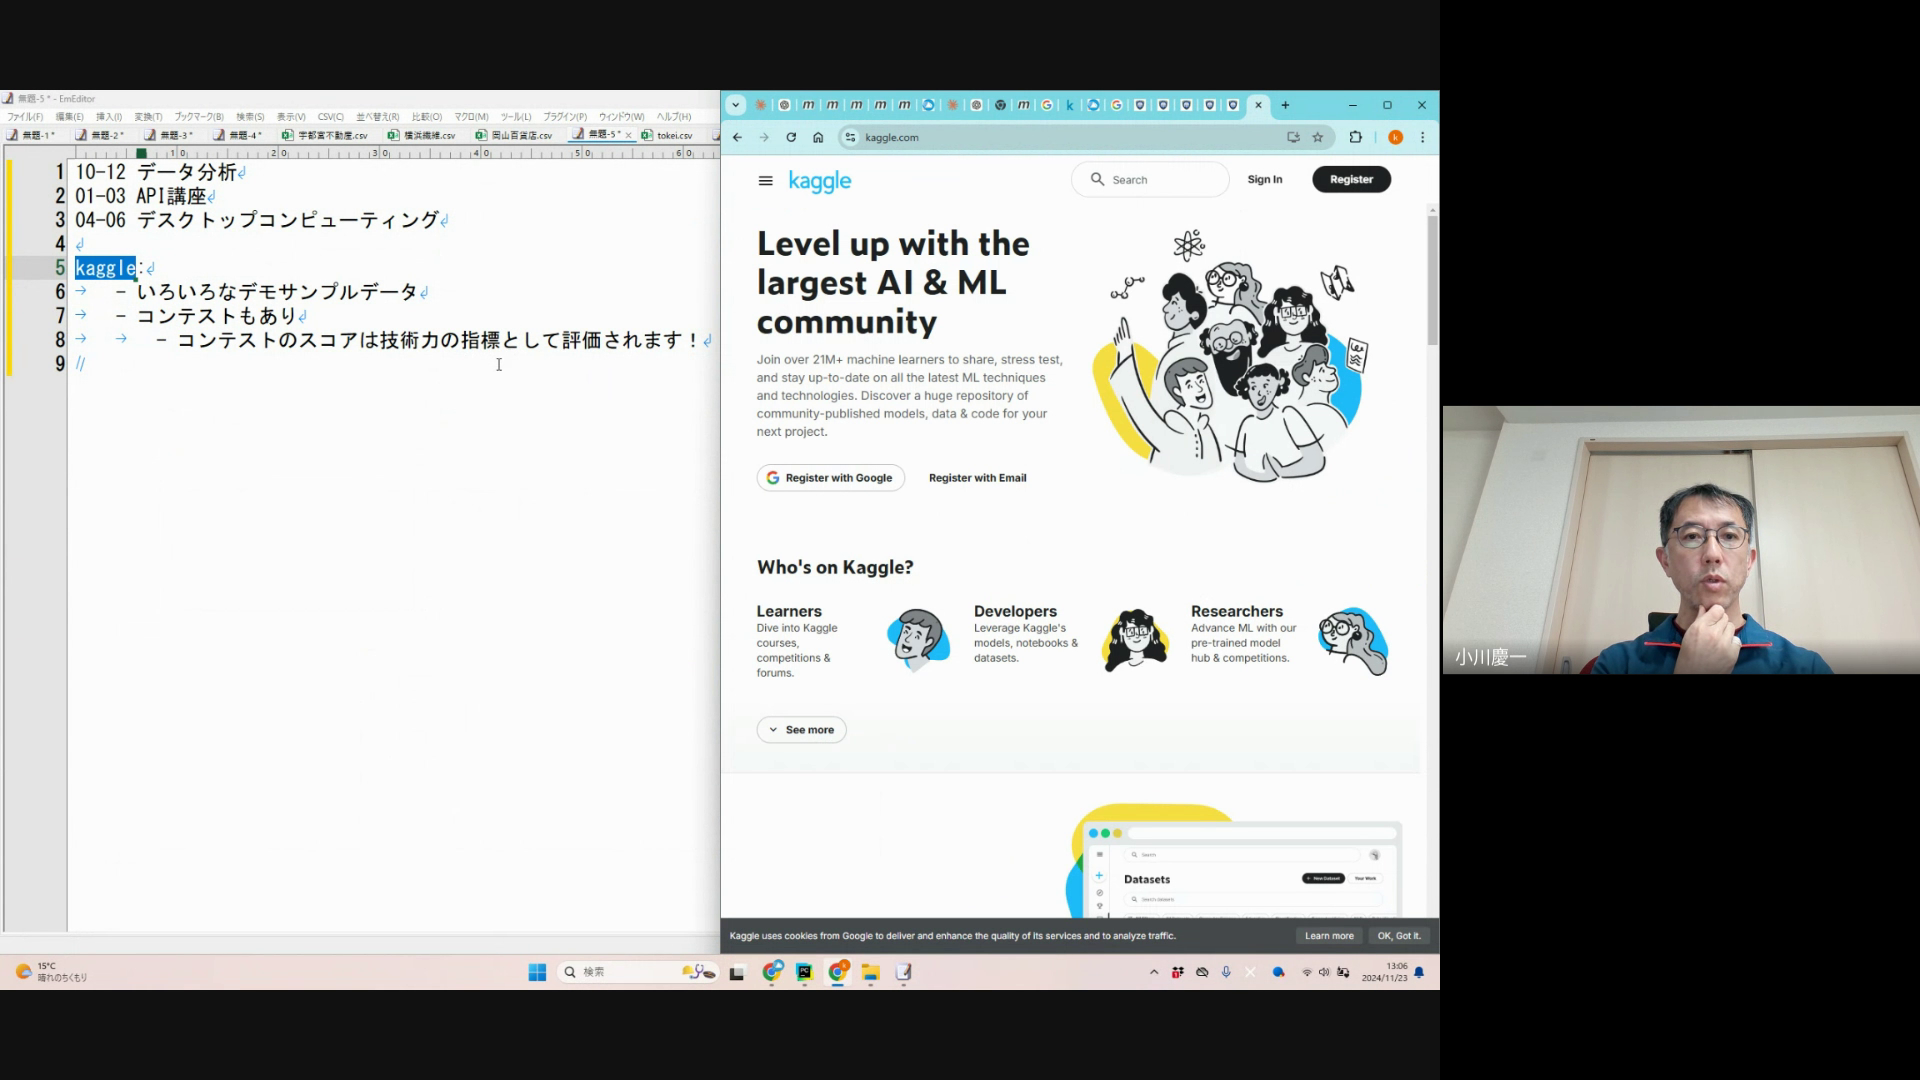Image resolution: width=1920 pixels, height=1080 pixels.
Task: Open File Explorer from taskbar
Action: click(870, 972)
